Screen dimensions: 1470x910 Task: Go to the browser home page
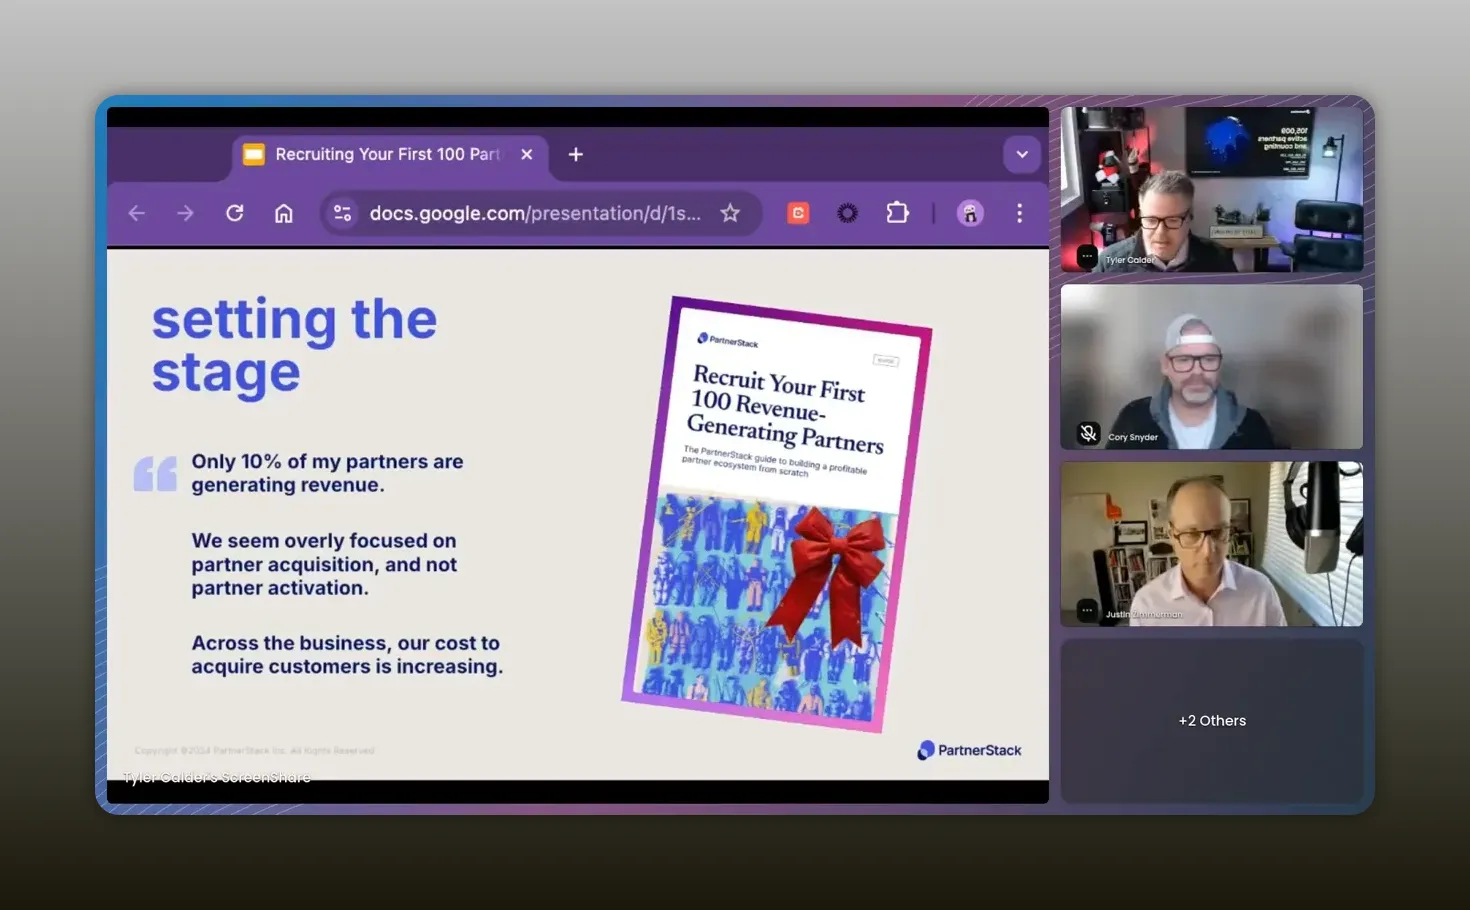tap(284, 213)
